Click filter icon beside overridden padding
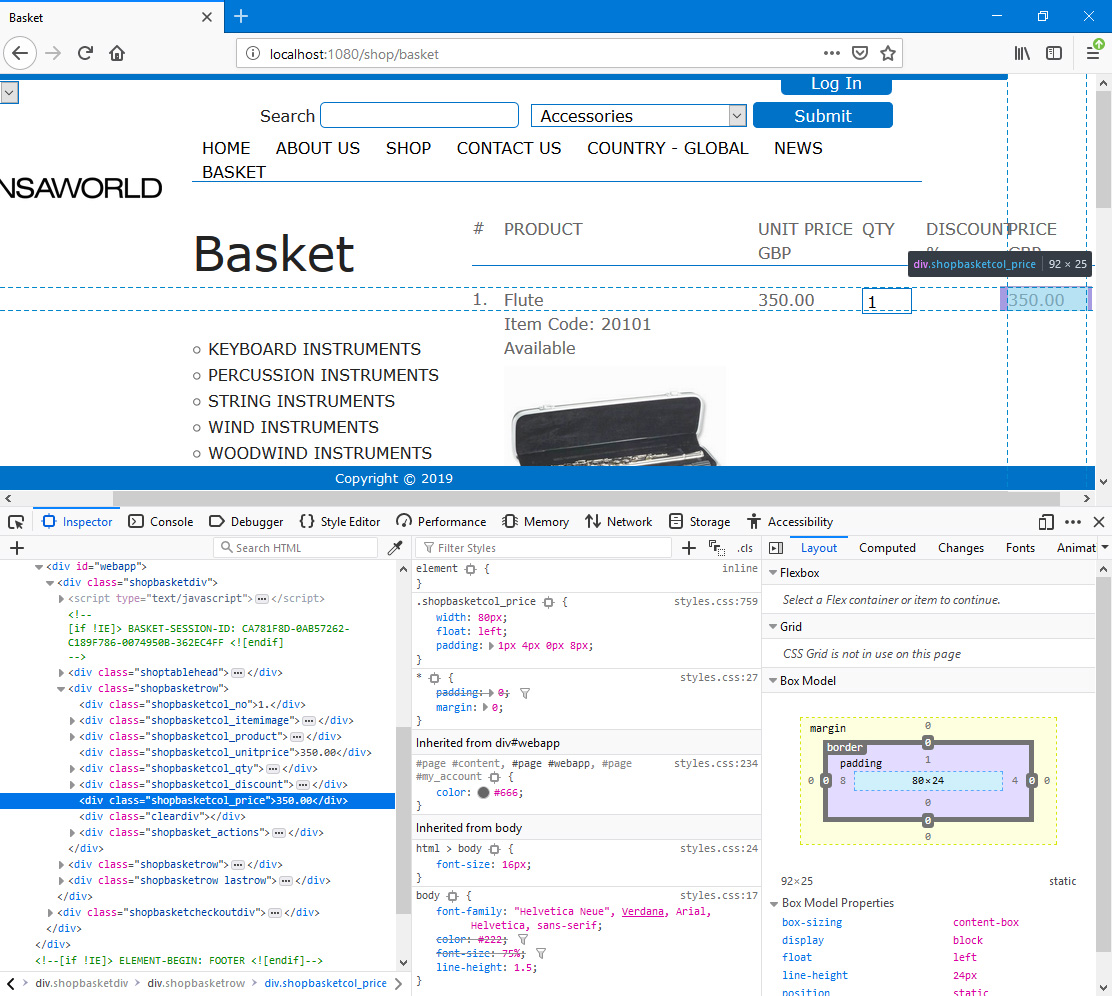Screen dimensions: 1112x996 click(x=525, y=693)
